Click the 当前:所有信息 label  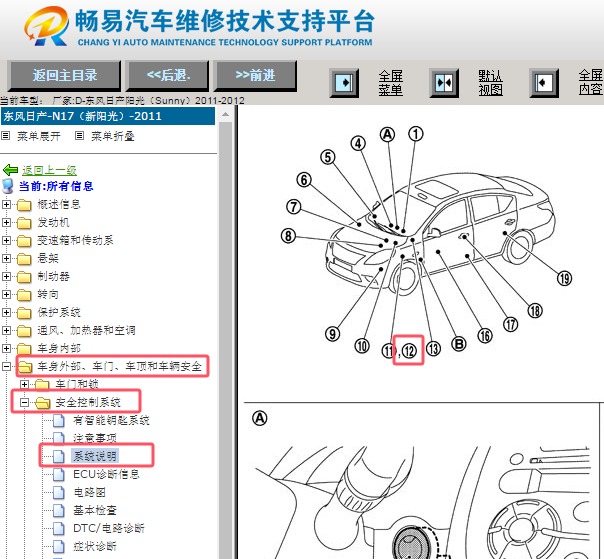56,186
